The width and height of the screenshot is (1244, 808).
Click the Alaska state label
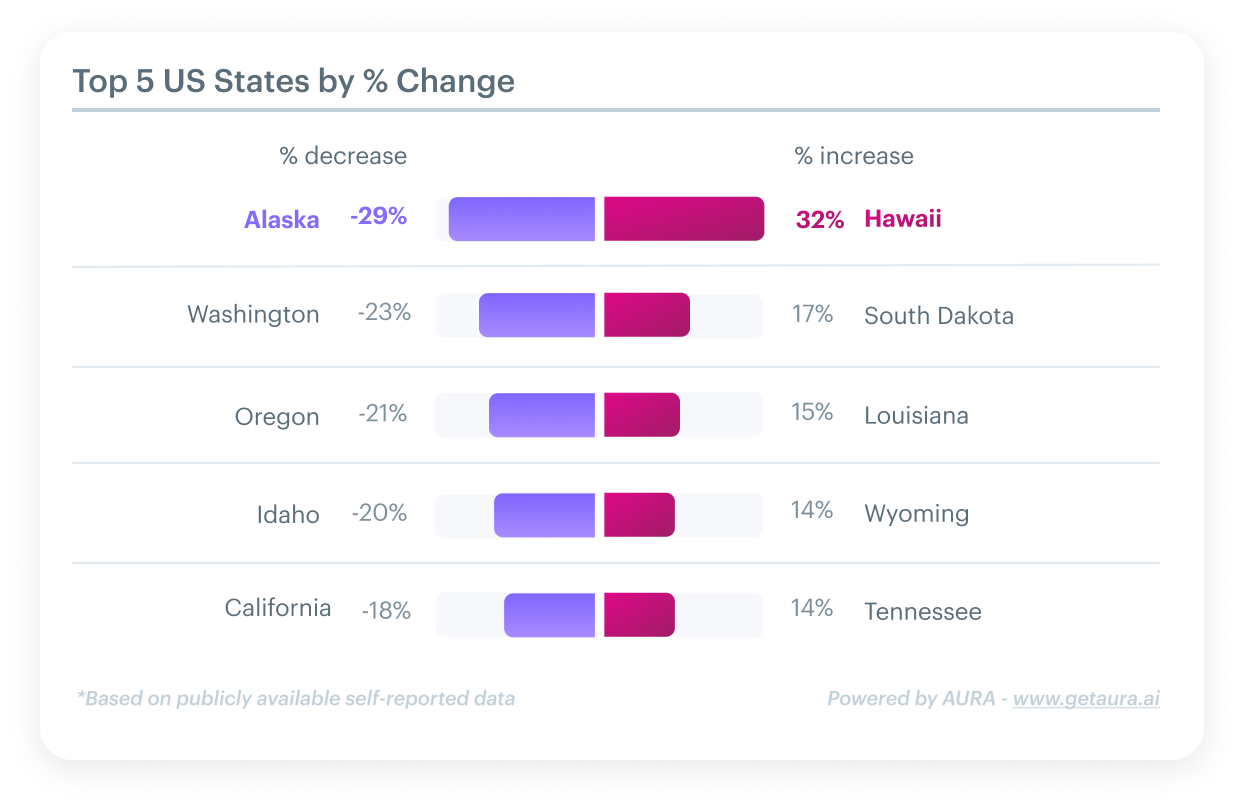pyautogui.click(x=282, y=220)
